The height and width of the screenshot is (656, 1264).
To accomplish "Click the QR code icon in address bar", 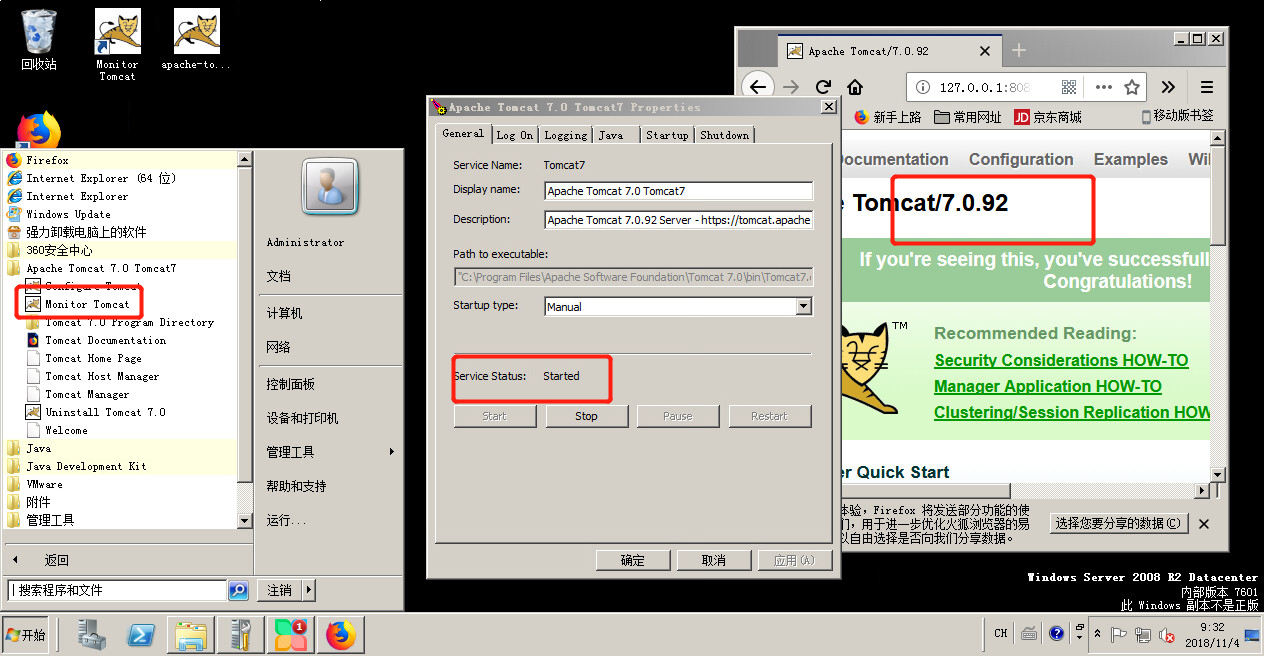I will click(x=1068, y=87).
